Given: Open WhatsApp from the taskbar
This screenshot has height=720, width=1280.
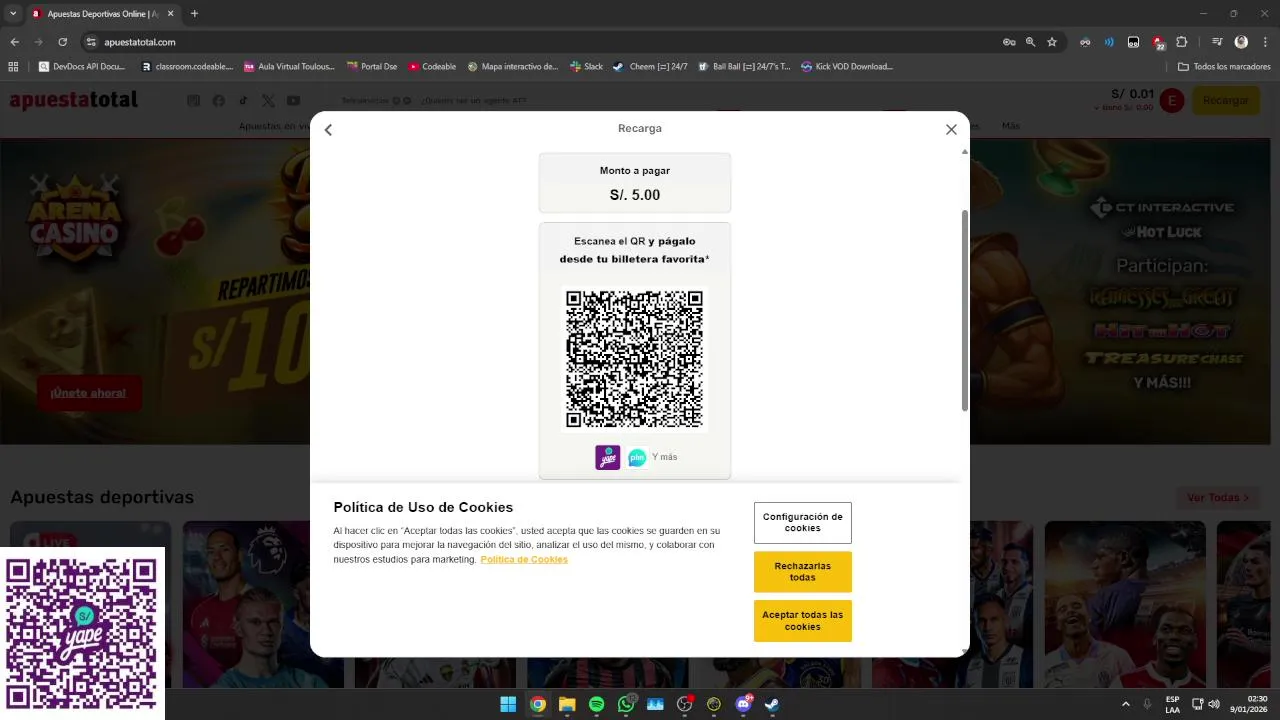Looking at the screenshot, I should point(626,704).
